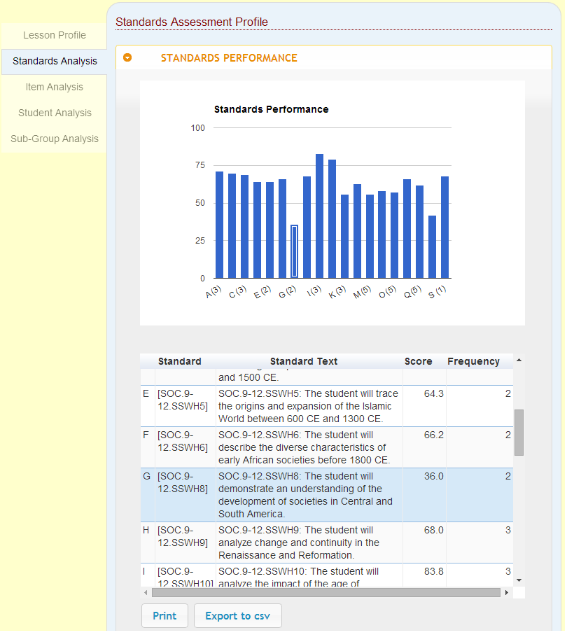Viewport: 565px width, 631px height.
Task: Click the chart bar above the A(3) label
Action: tap(219, 225)
